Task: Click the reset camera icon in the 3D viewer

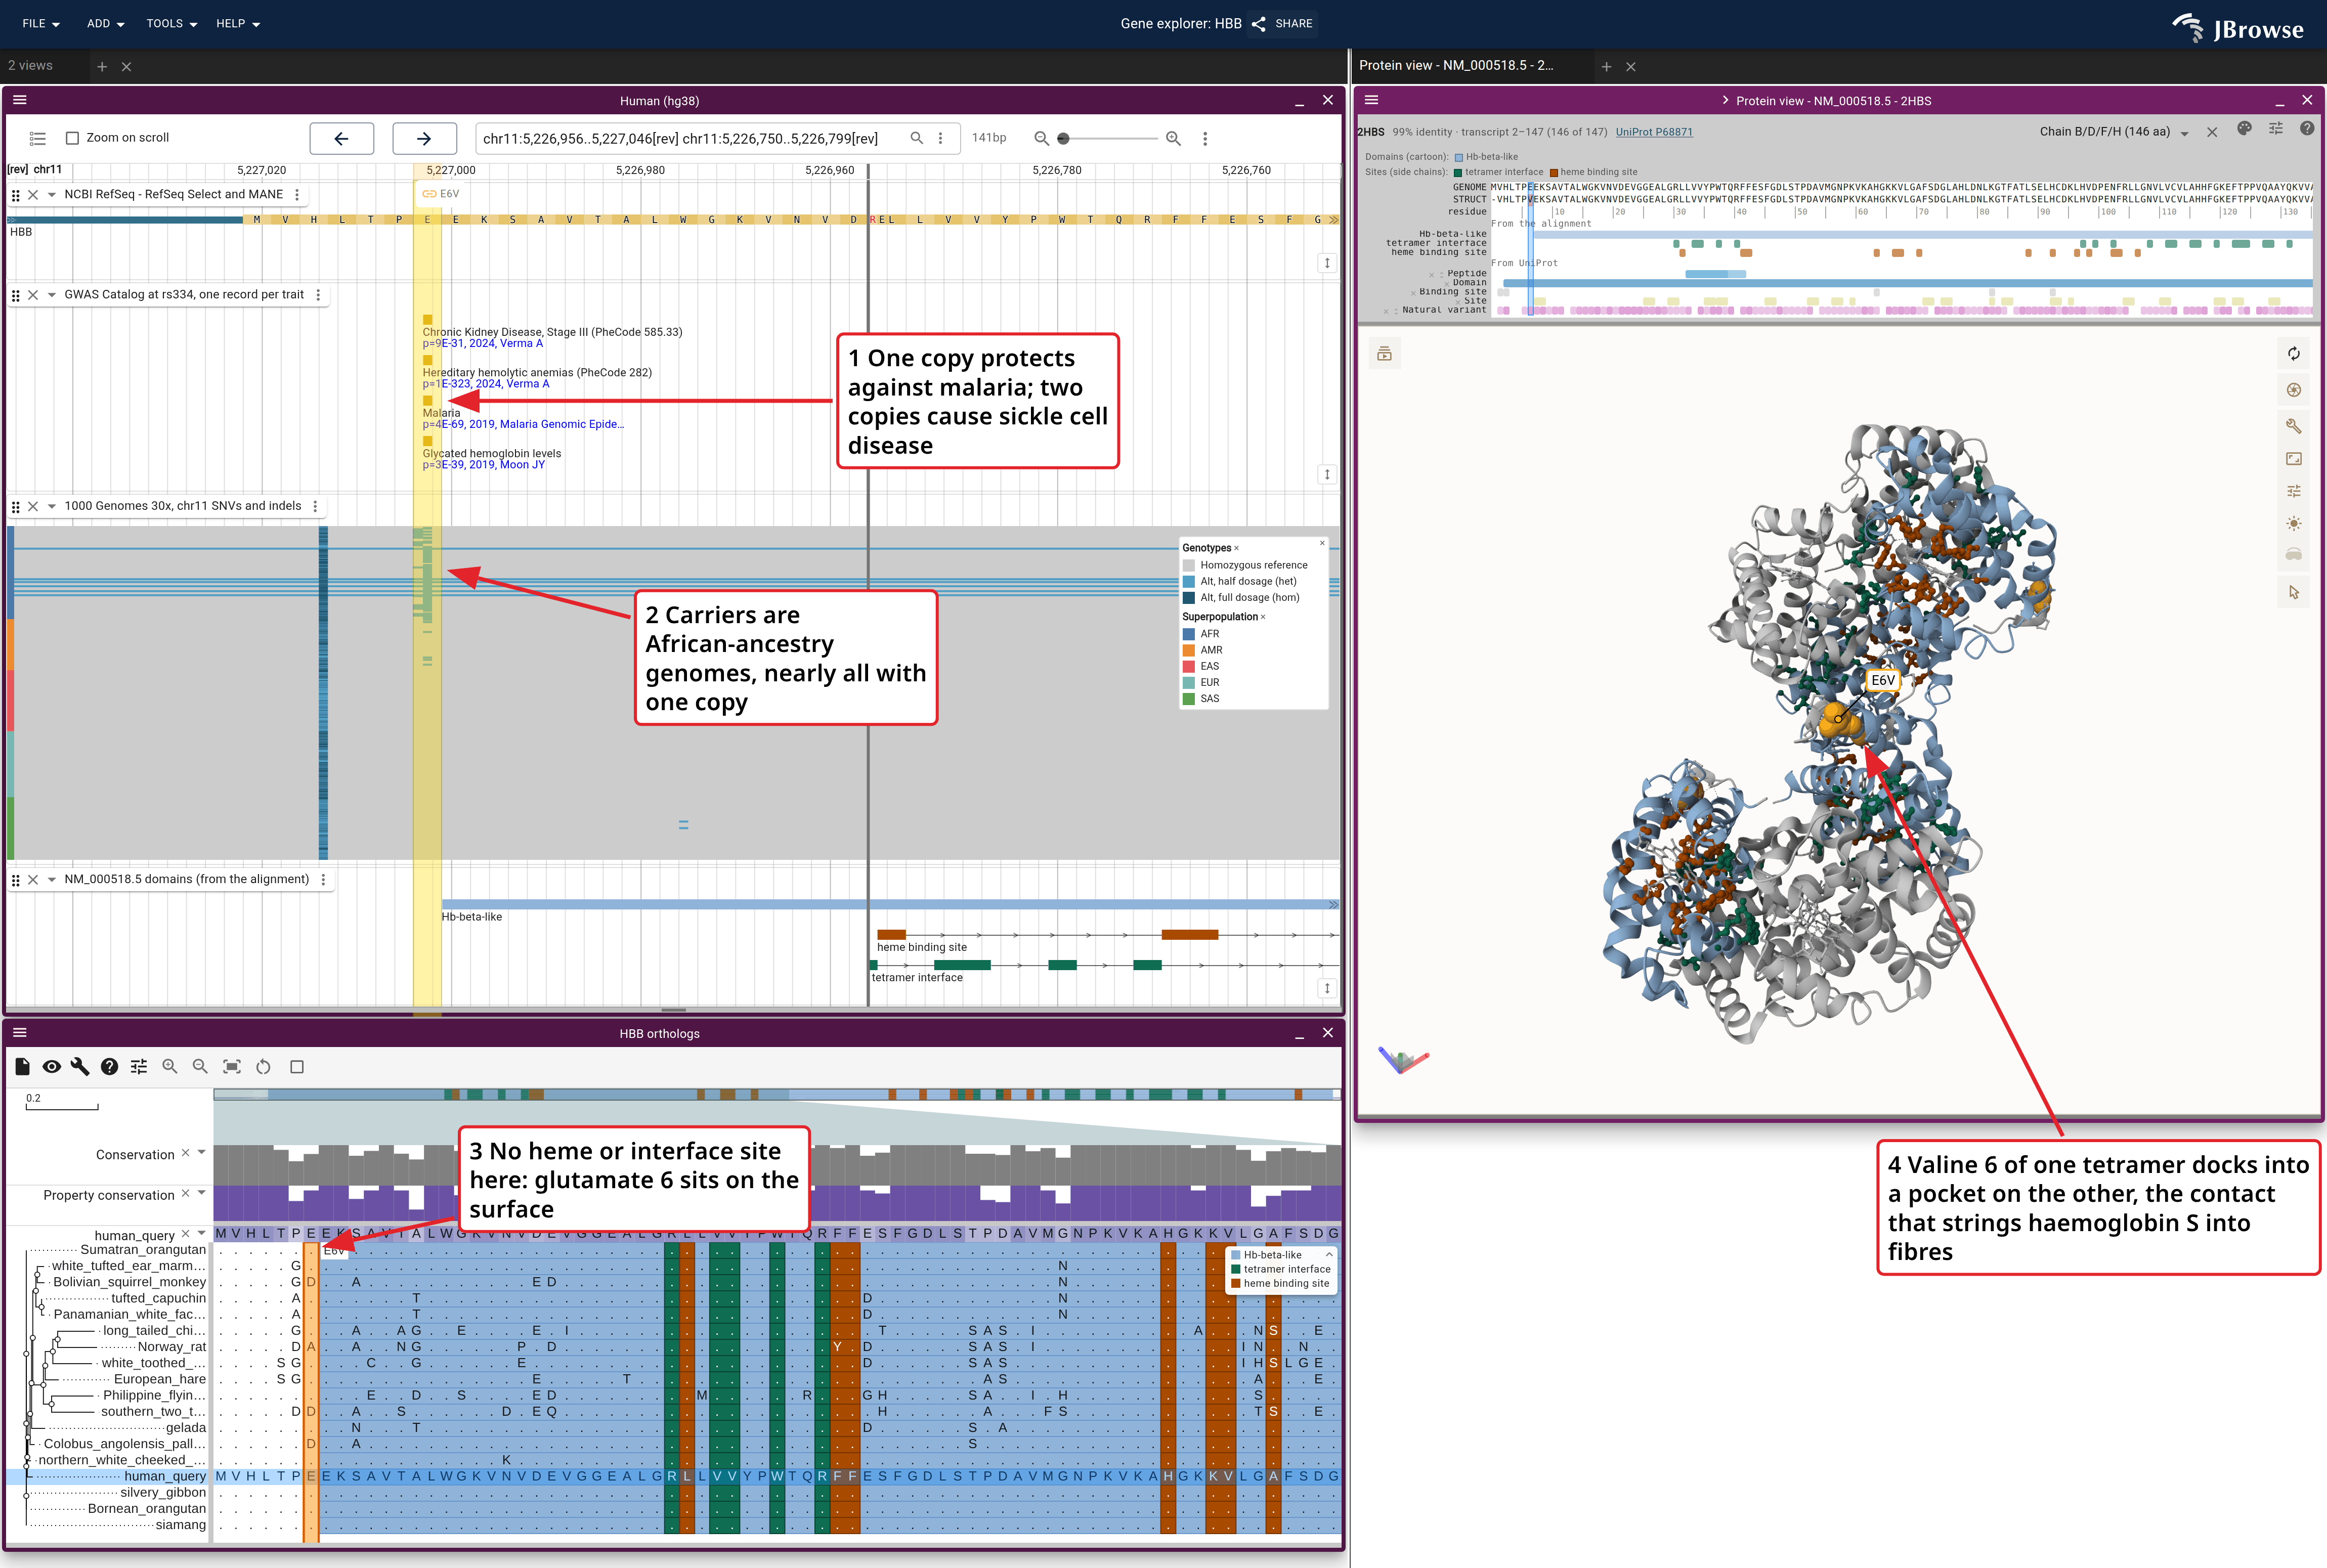Action: tap(2294, 354)
